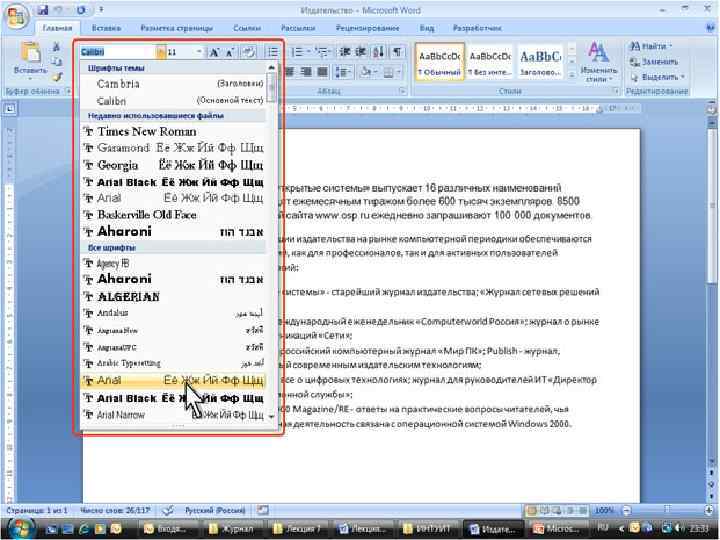Click the Copy icon in clipboard group
This screenshot has height=540, width=720.
[56, 61]
